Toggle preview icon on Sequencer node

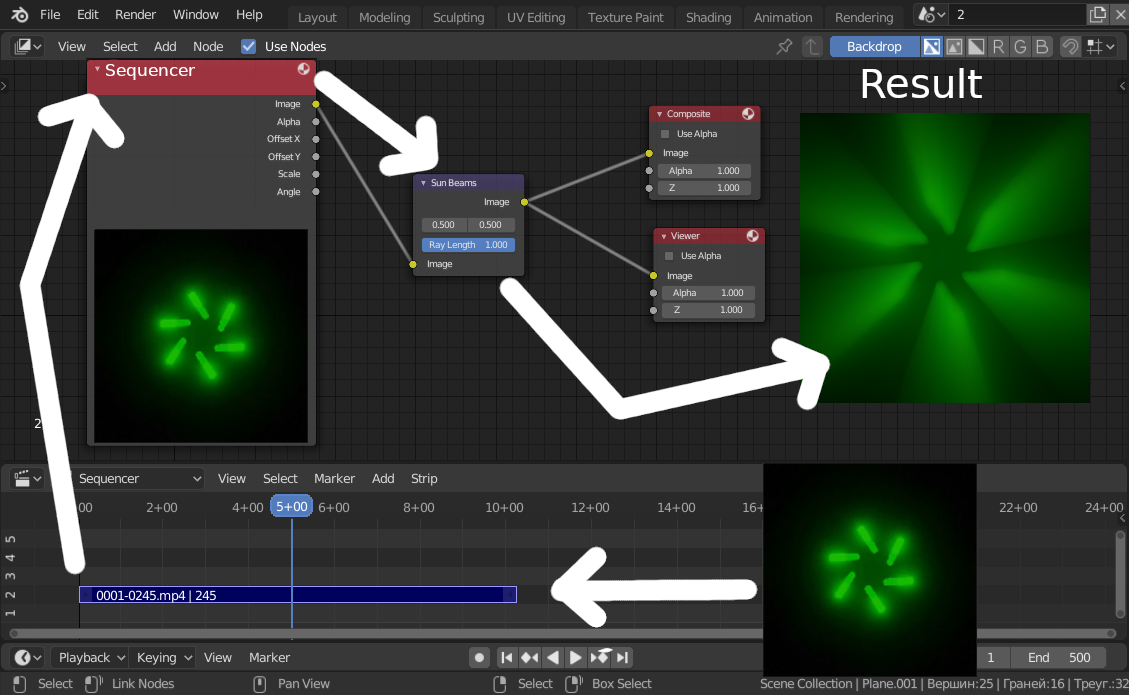click(303, 69)
